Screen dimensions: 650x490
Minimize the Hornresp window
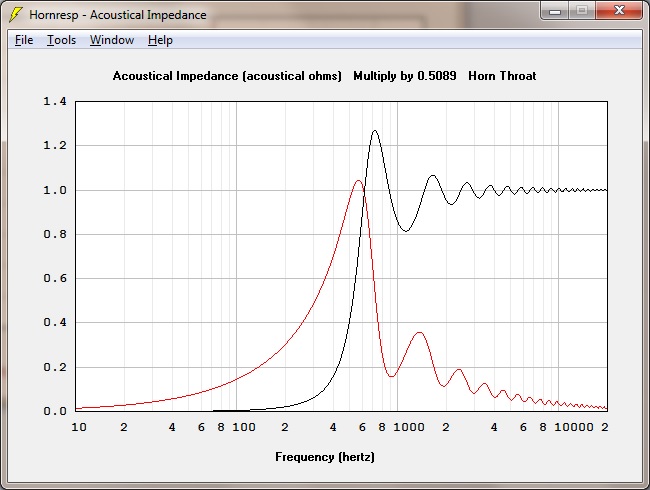[555, 11]
